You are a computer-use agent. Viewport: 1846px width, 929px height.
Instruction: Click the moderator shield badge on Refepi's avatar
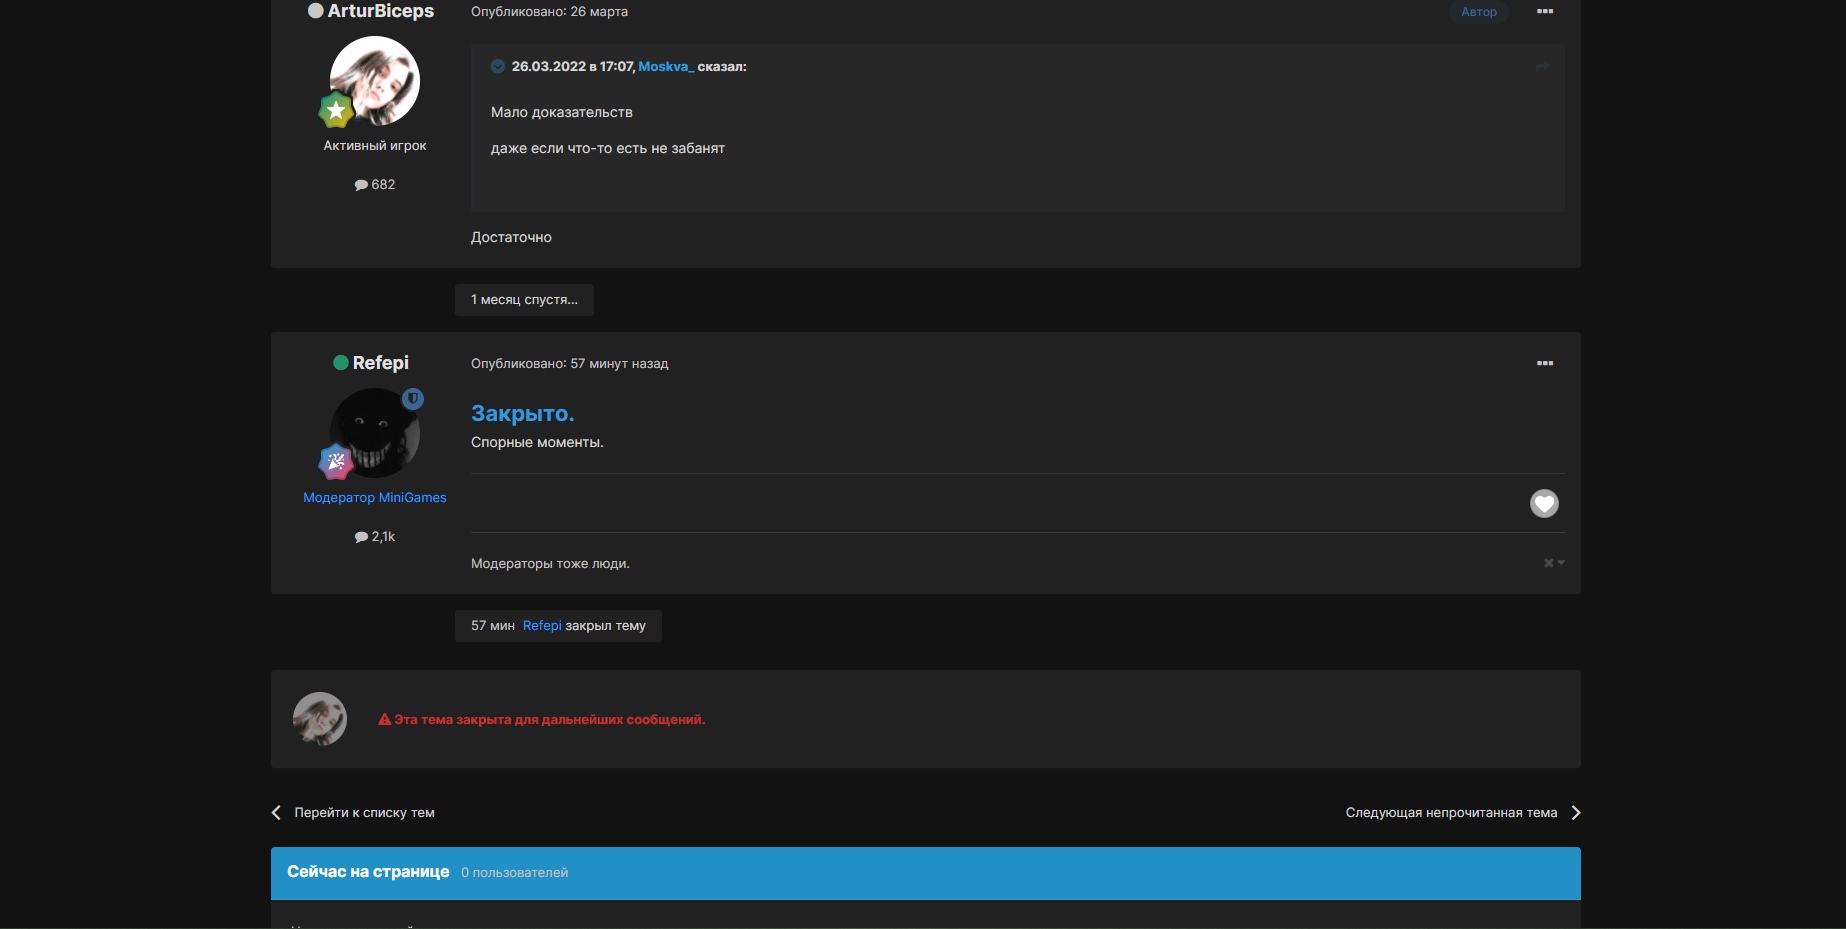413,399
